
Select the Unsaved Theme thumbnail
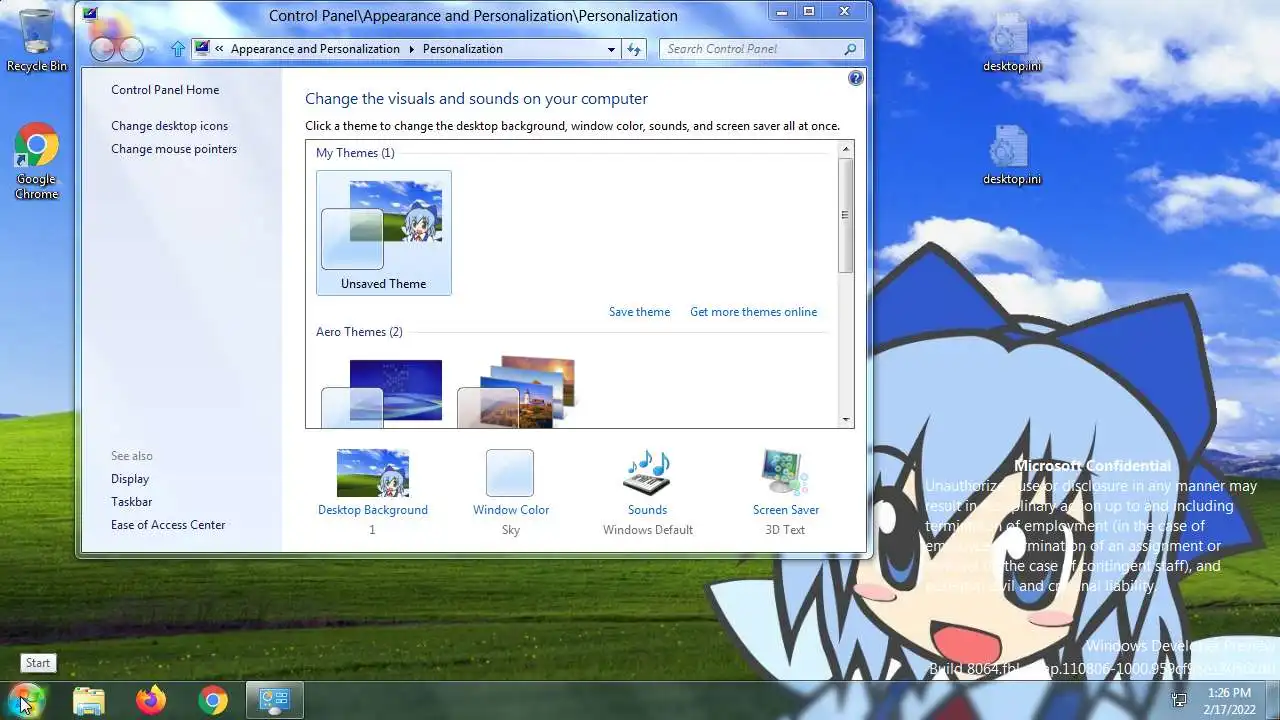pos(384,233)
